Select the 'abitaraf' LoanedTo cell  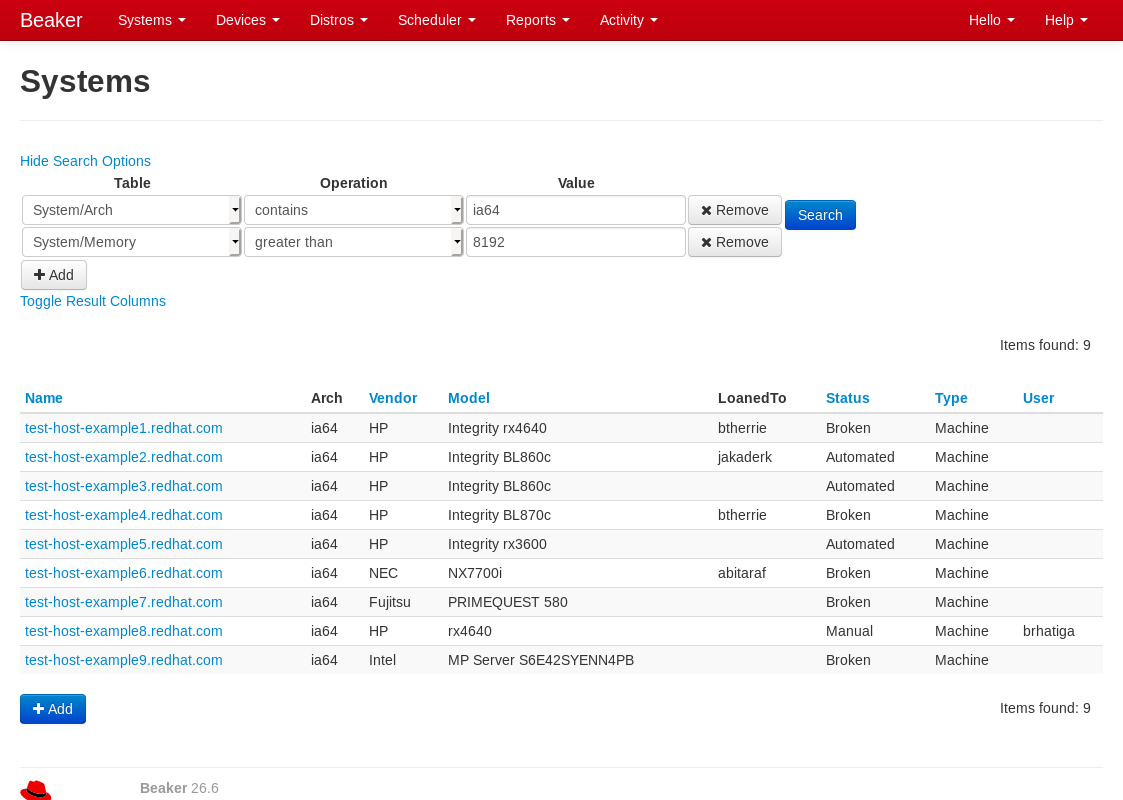pyautogui.click(x=742, y=573)
